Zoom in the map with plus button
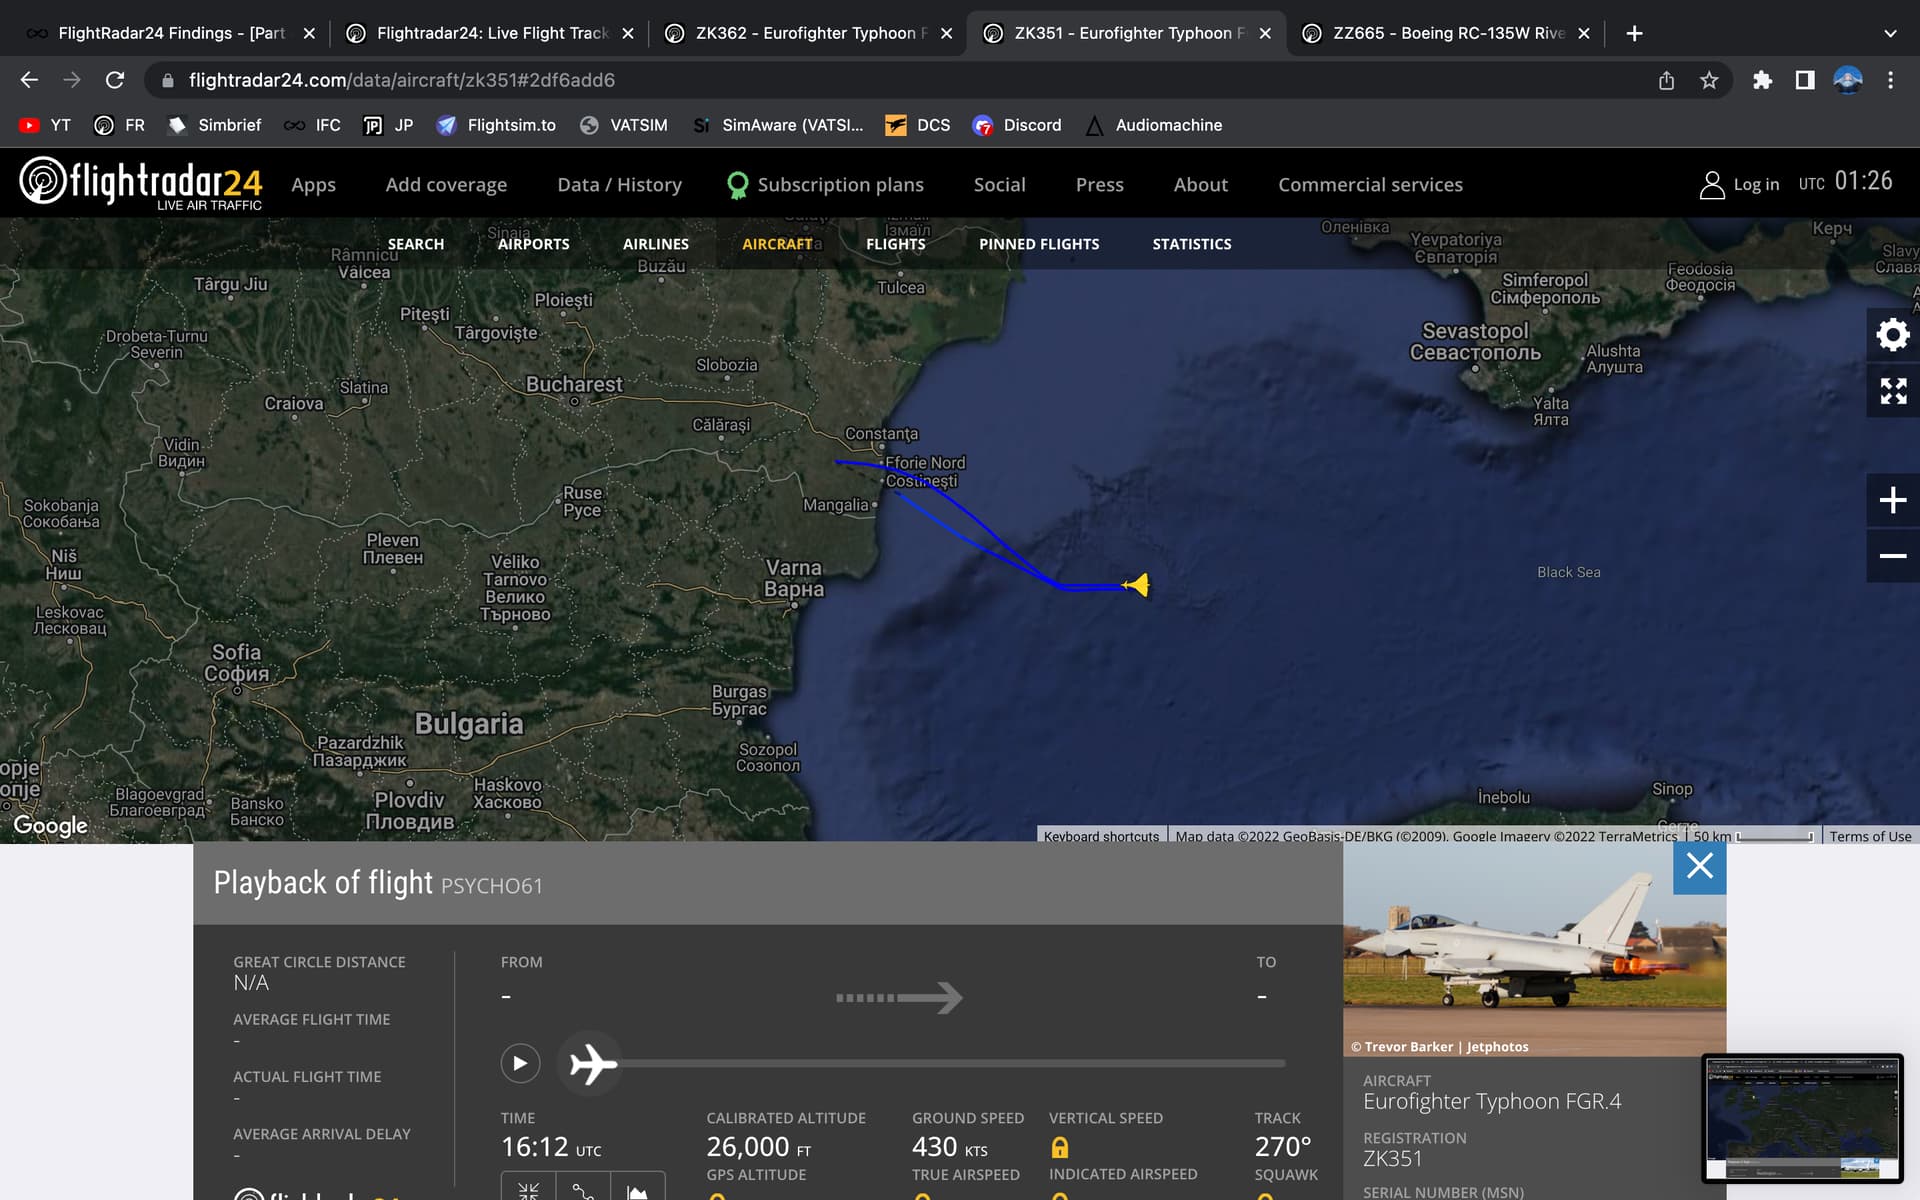This screenshot has width=1920, height=1200. pos(1892,500)
